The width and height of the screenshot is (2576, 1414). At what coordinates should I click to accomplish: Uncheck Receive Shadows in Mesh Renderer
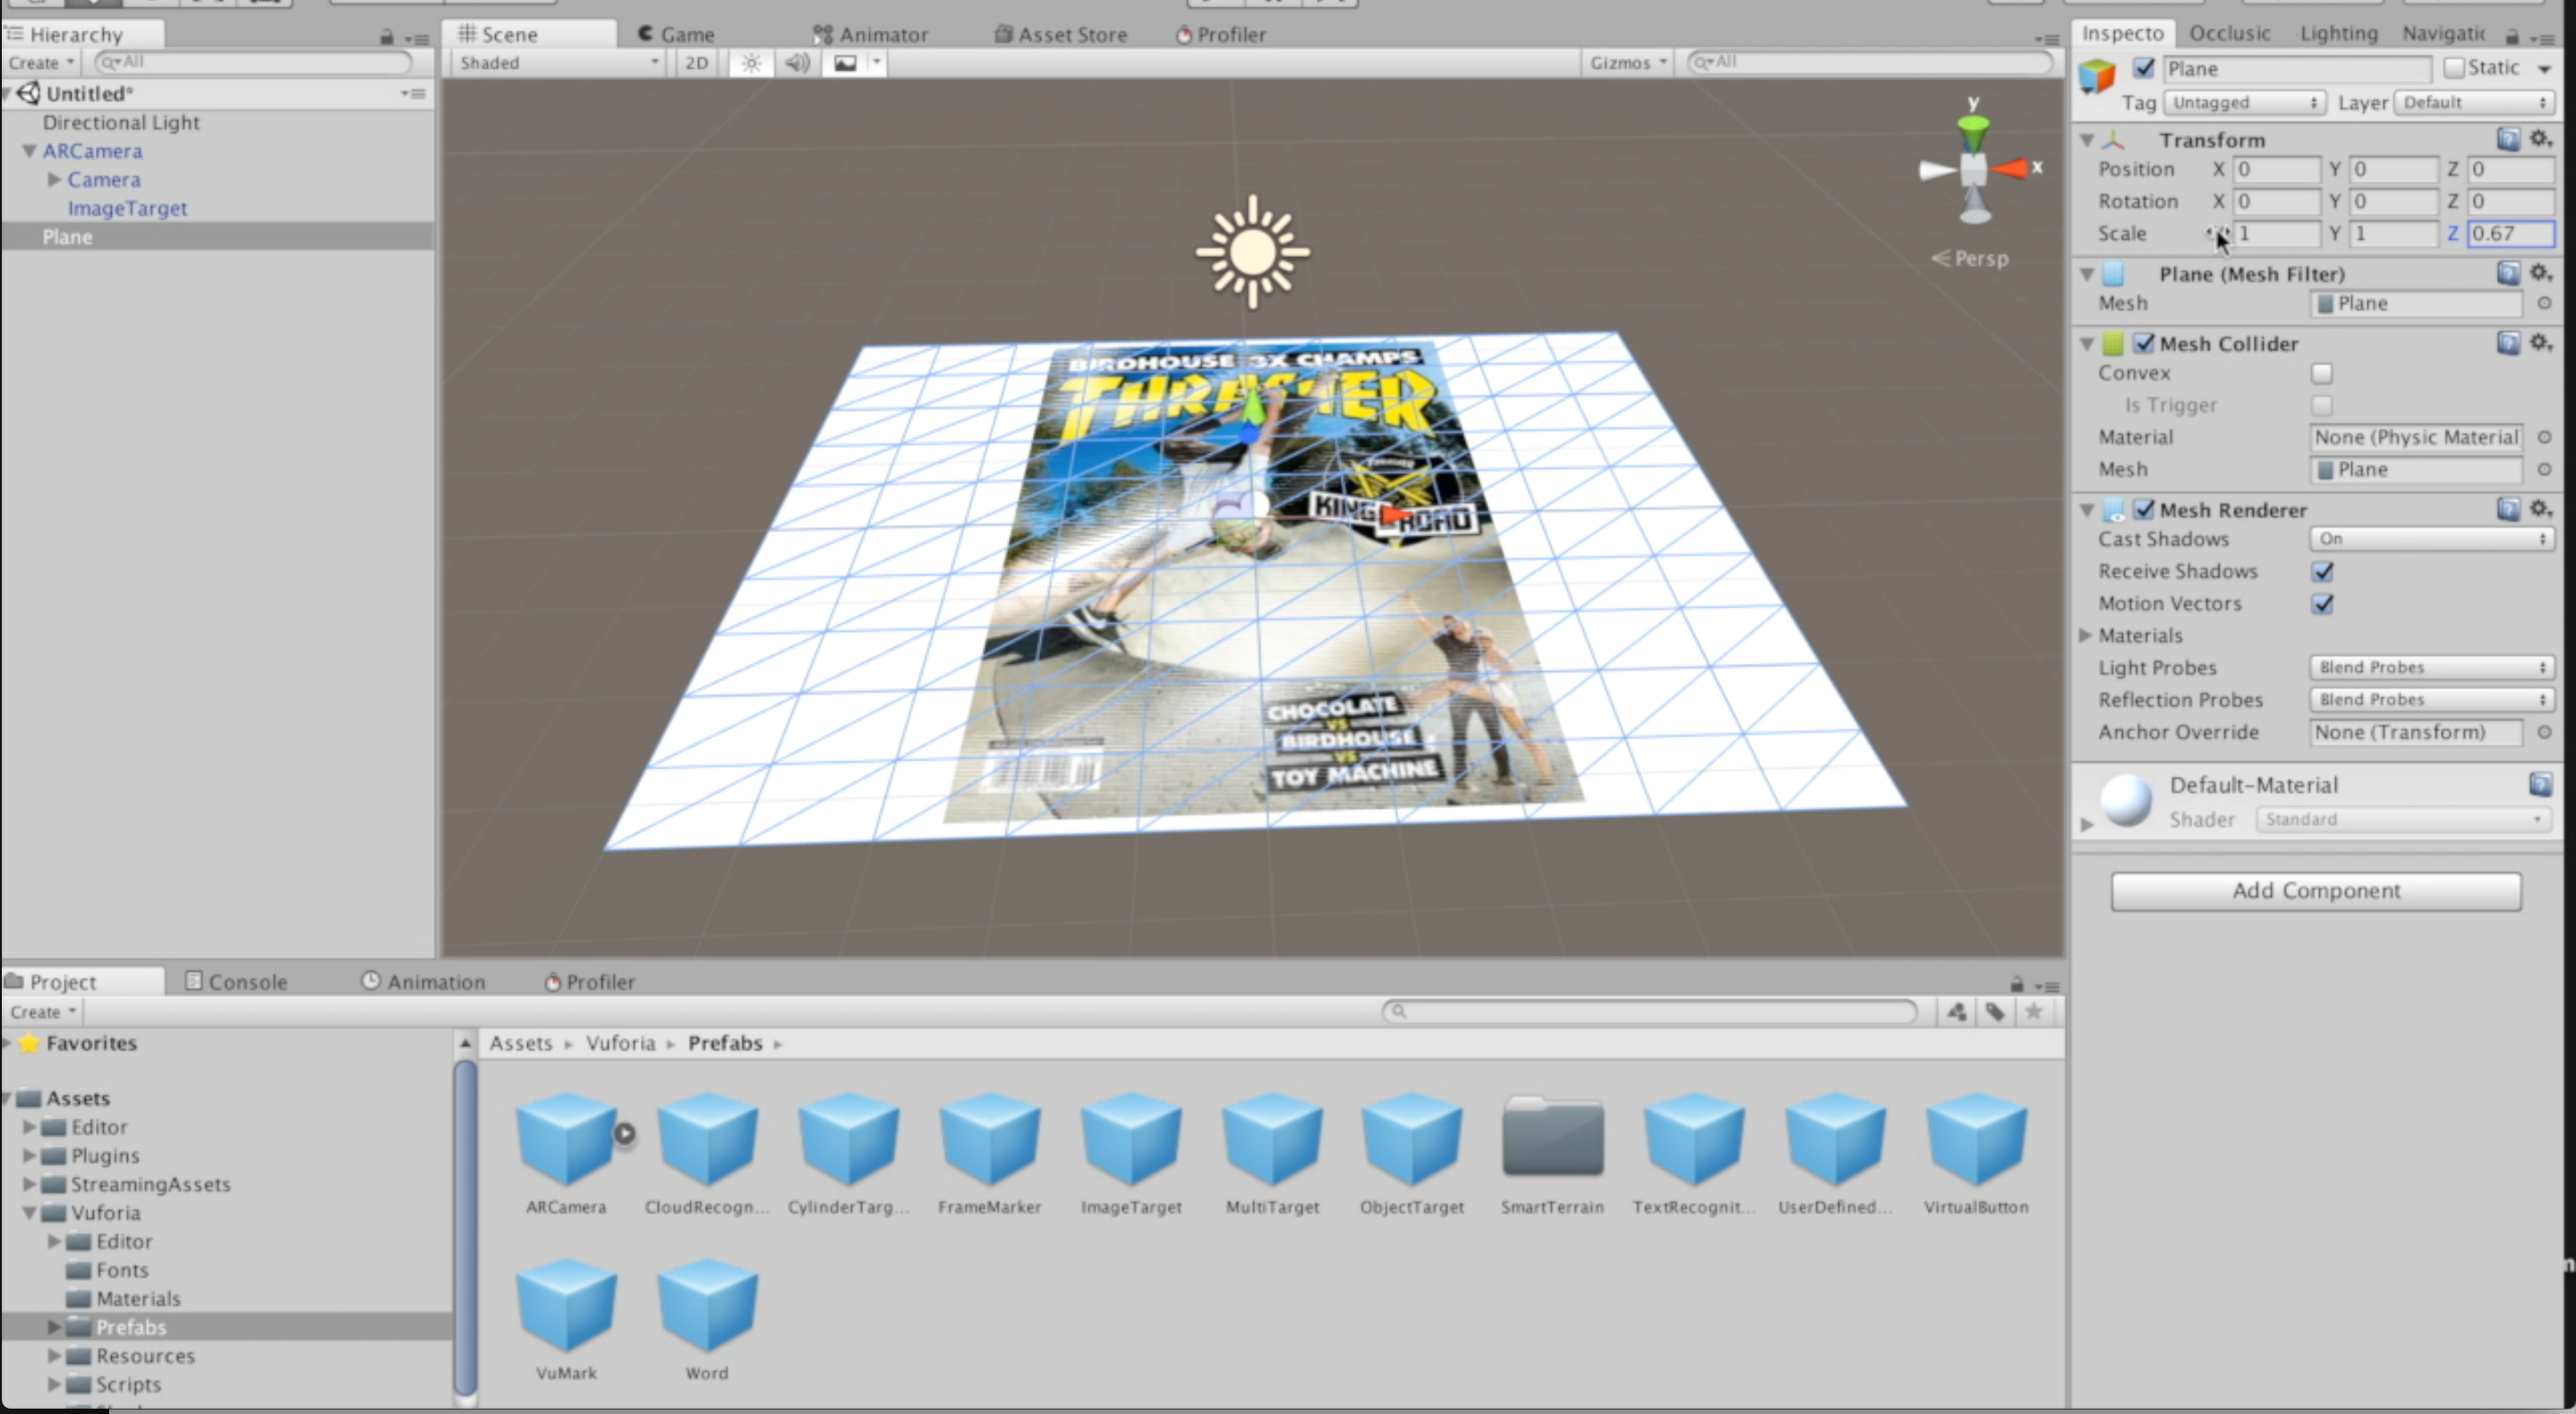coord(2324,571)
